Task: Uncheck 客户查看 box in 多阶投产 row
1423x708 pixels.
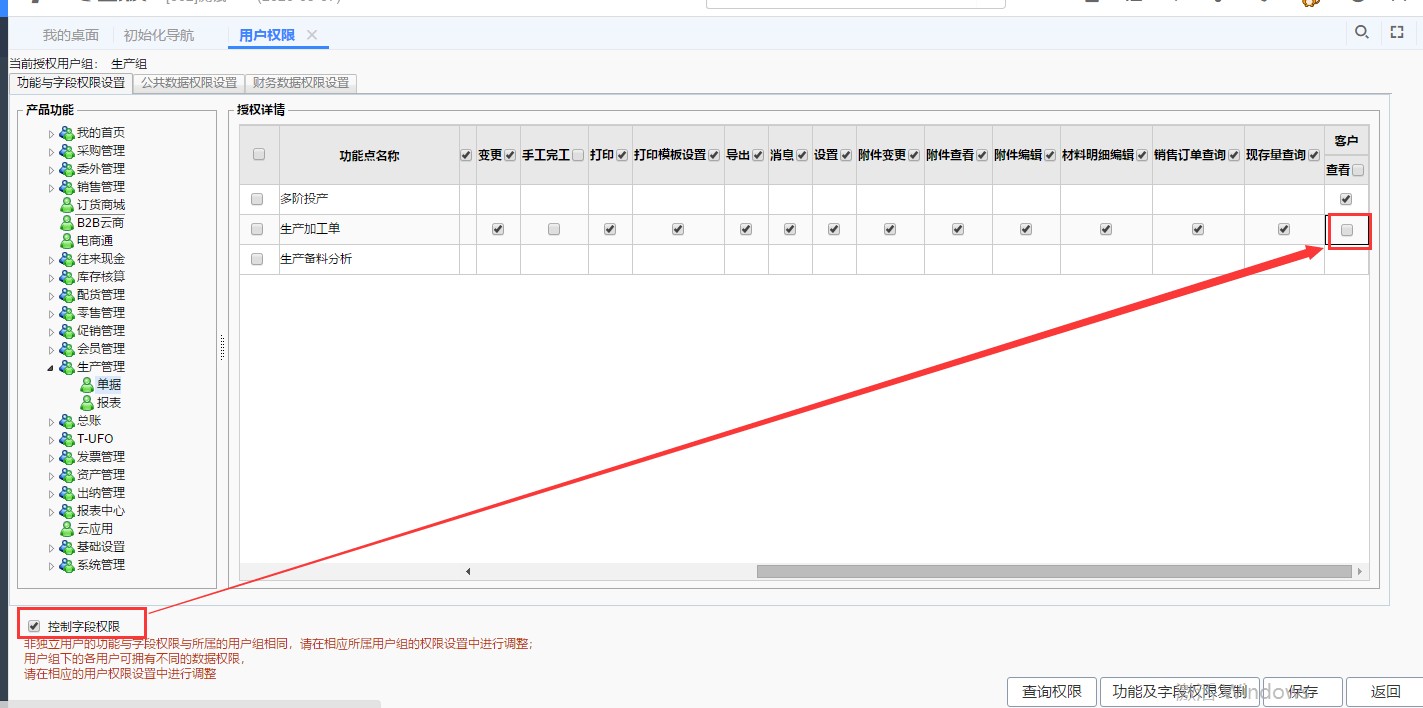Action: pos(1346,199)
